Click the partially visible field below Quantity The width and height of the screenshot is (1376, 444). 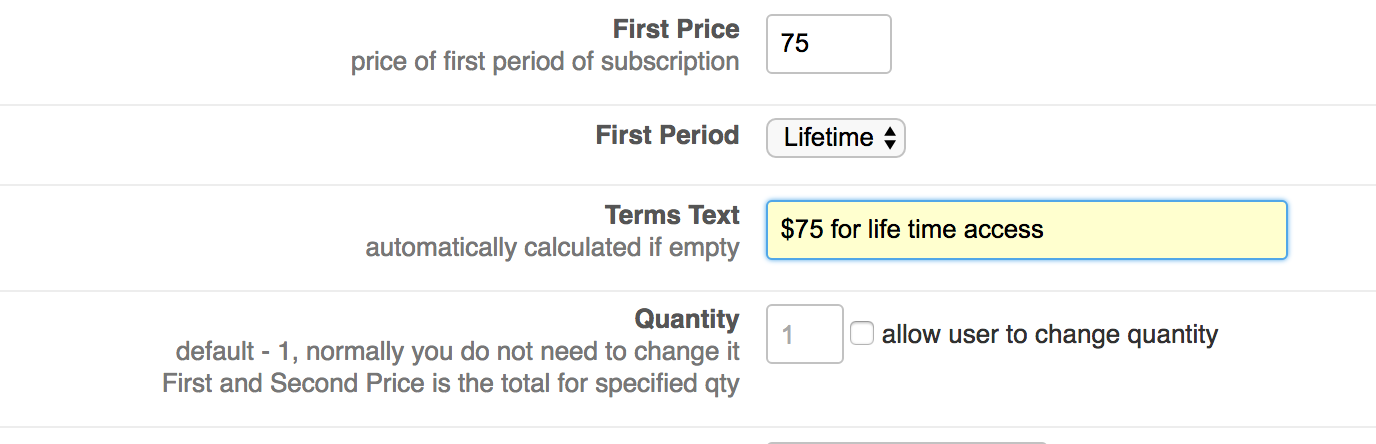click(906, 441)
